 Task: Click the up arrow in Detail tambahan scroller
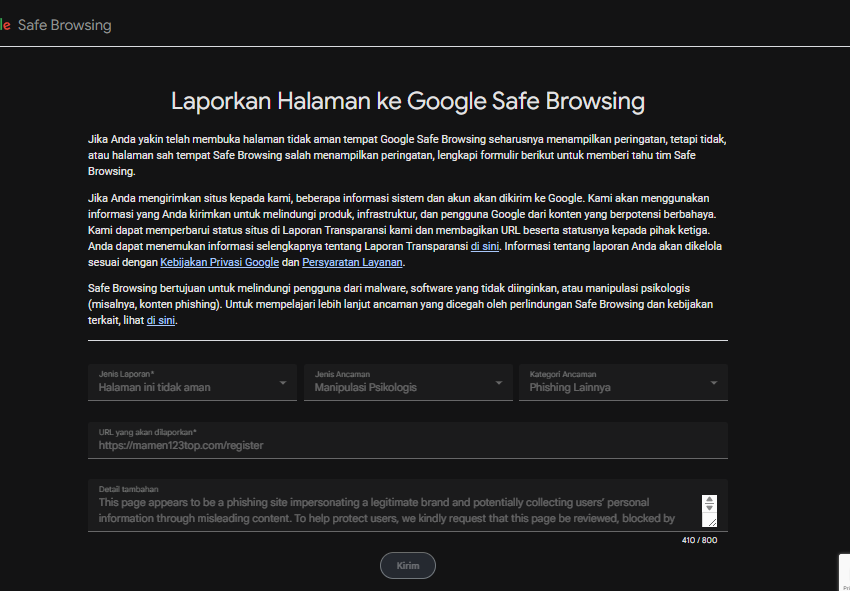(709, 500)
